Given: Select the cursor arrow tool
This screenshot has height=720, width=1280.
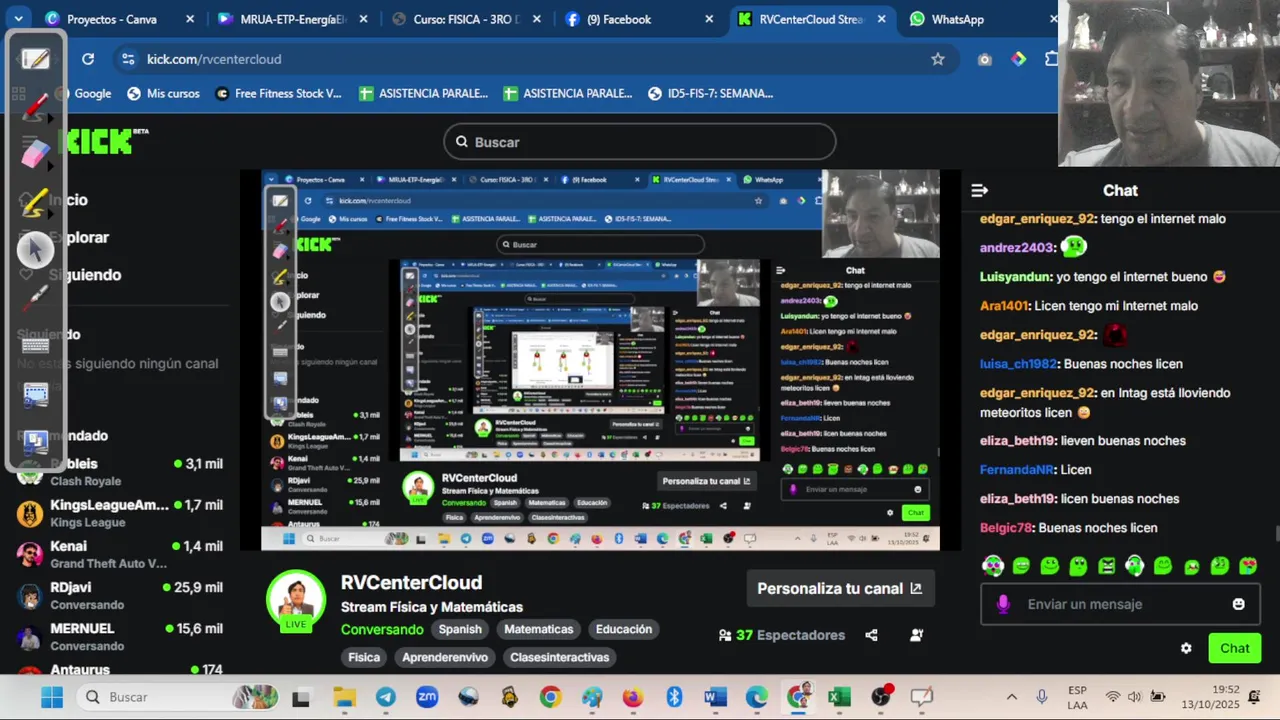Looking at the screenshot, I should (x=36, y=249).
